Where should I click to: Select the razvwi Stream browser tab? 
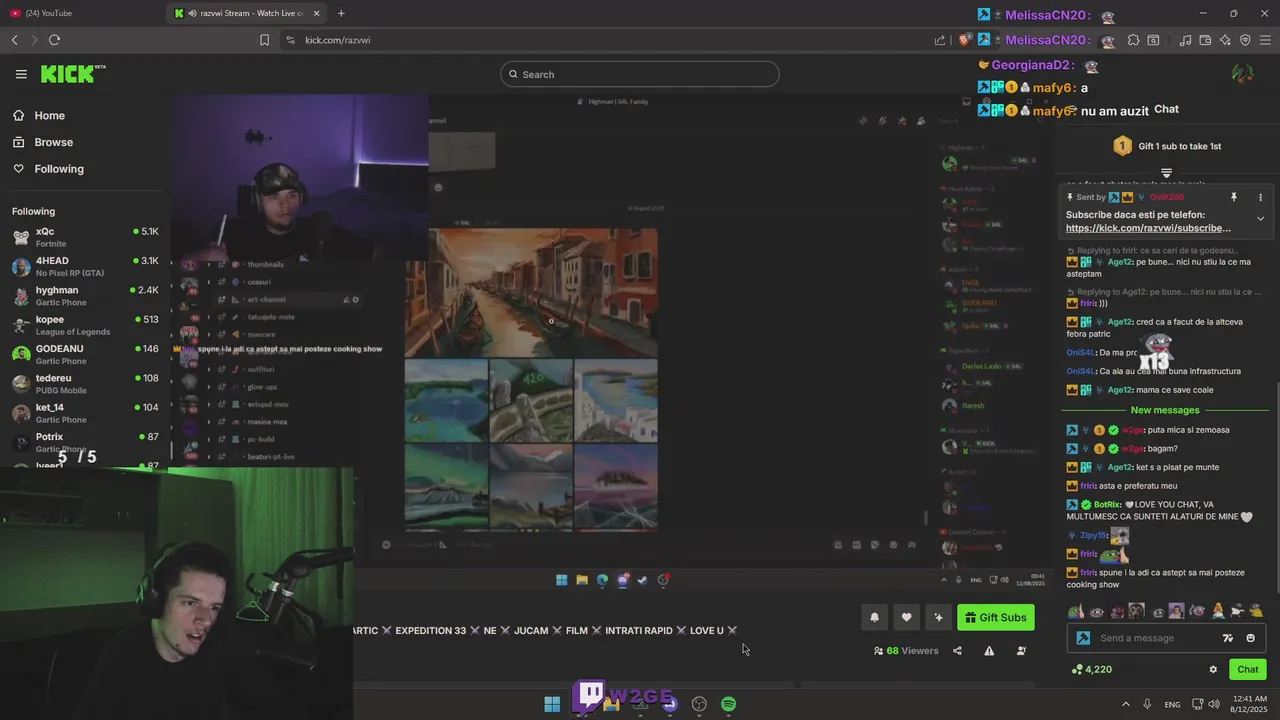click(x=246, y=13)
